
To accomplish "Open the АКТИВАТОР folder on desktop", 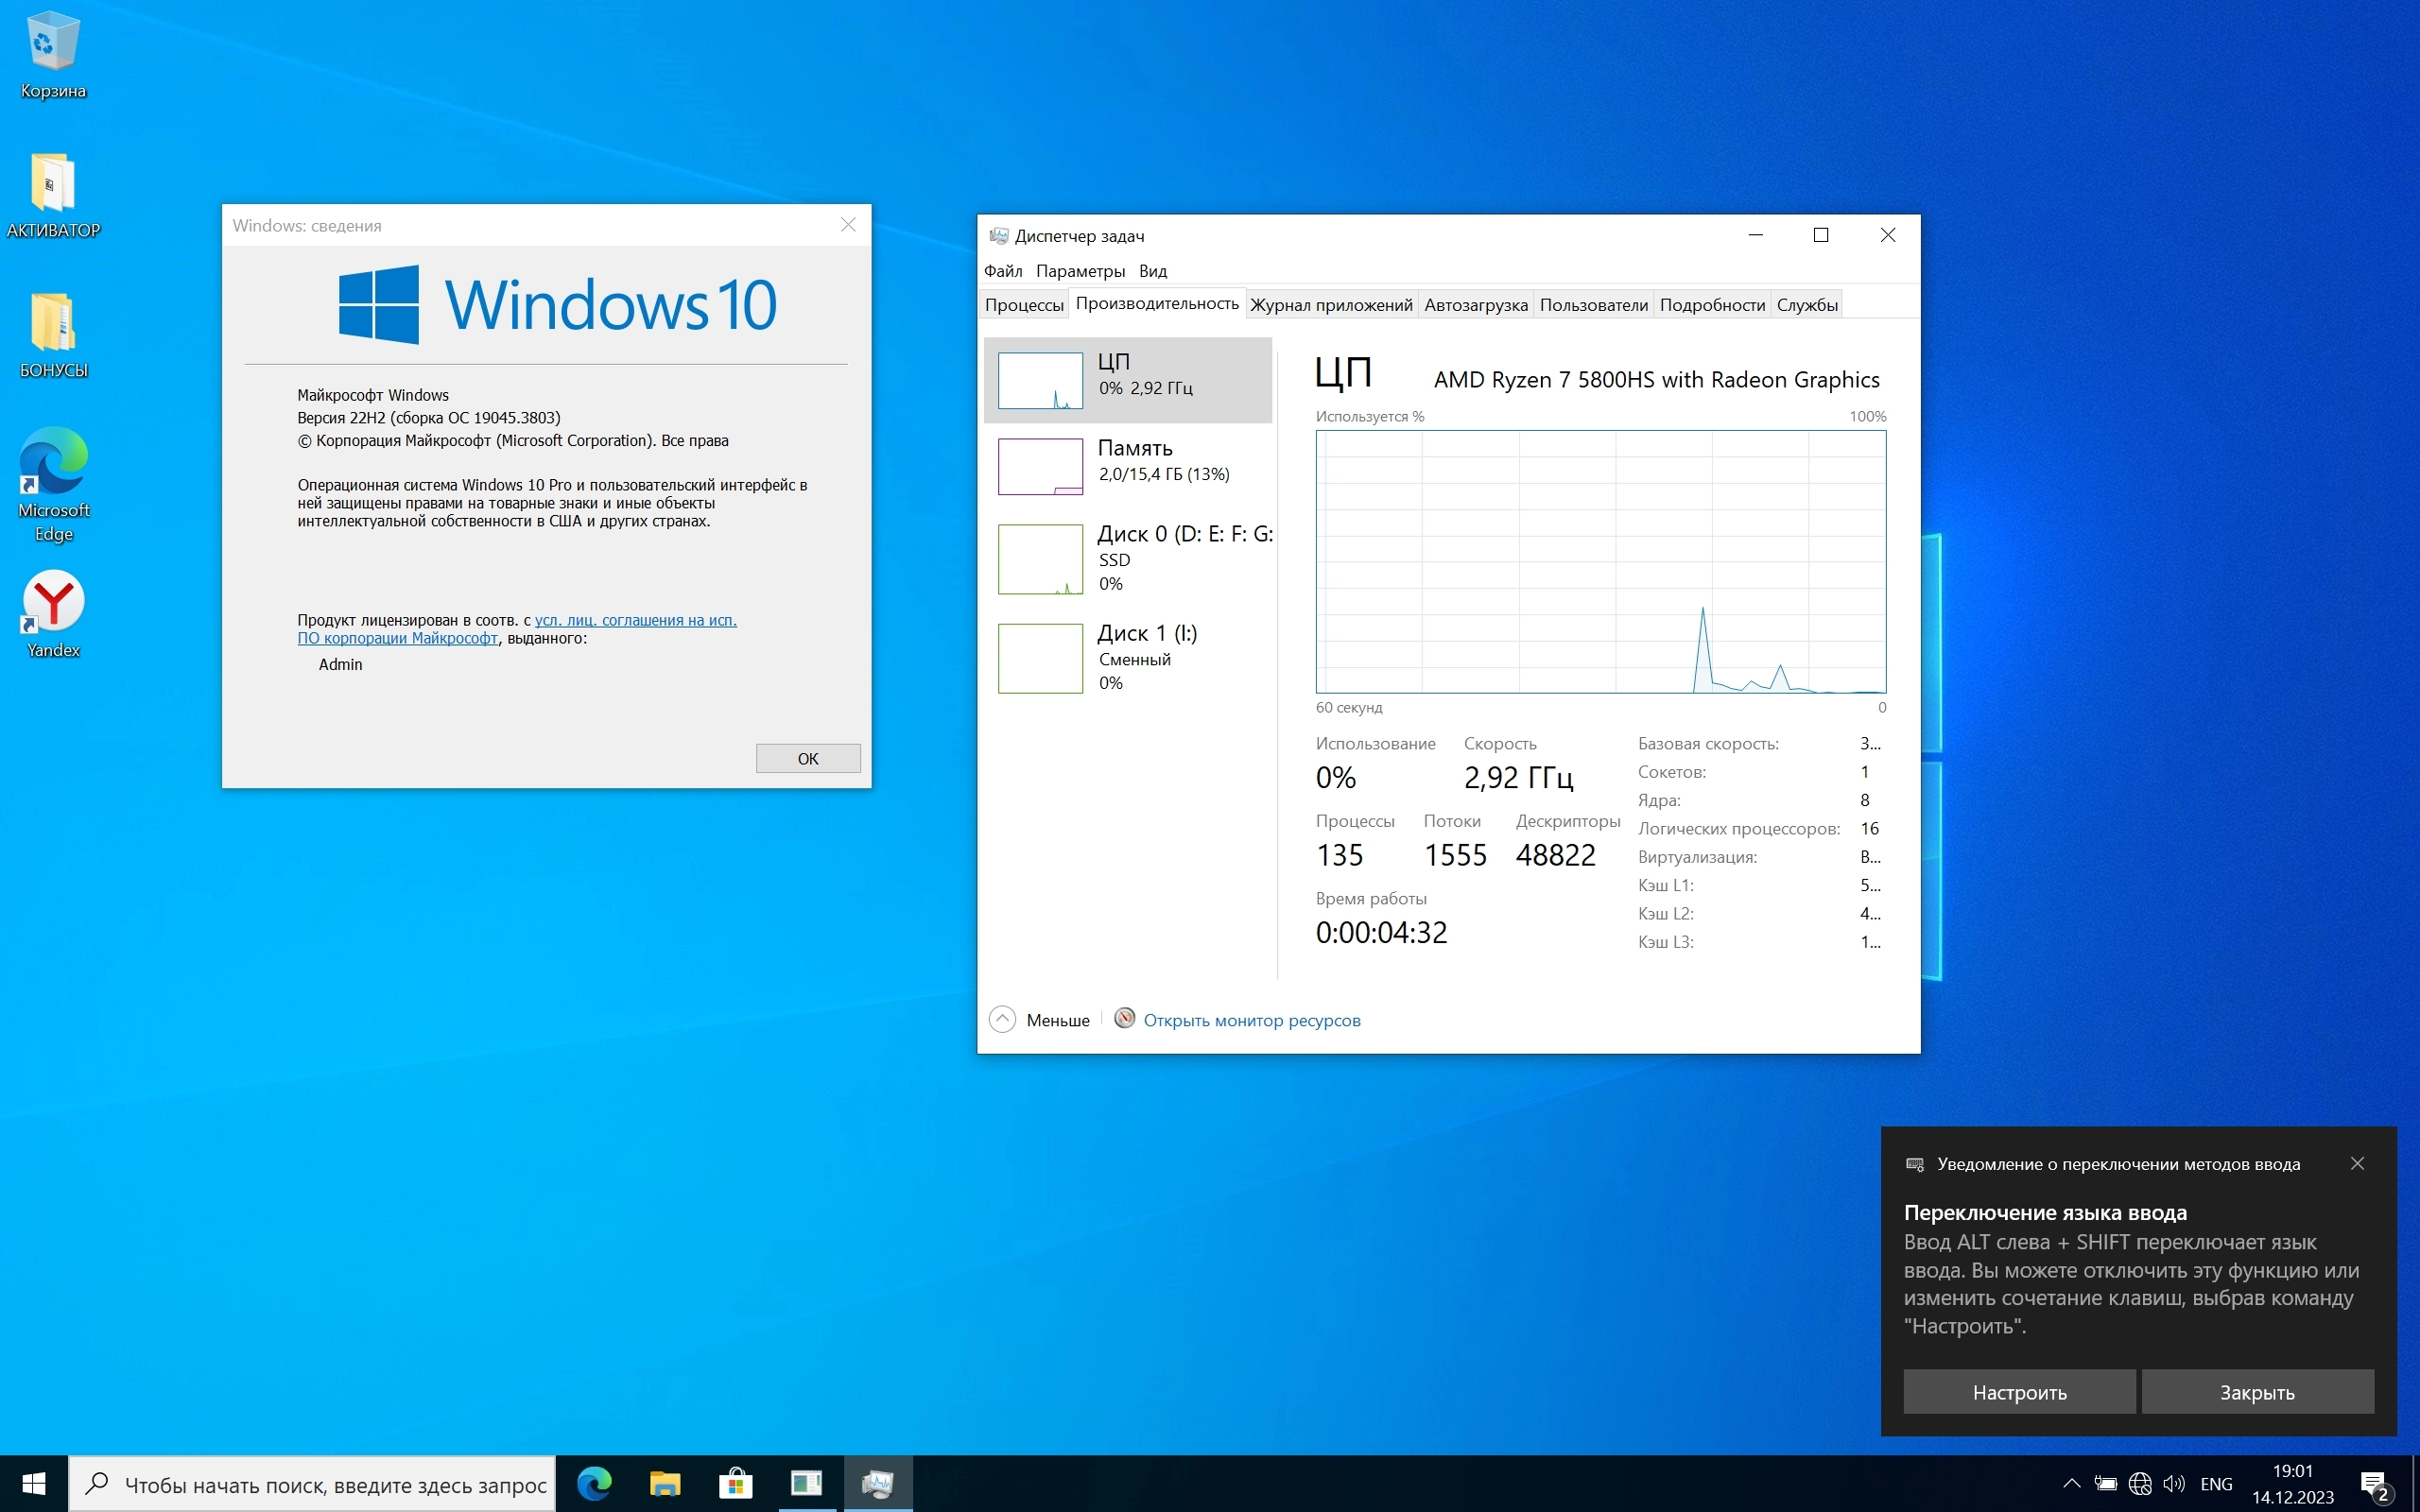I will 52,185.
